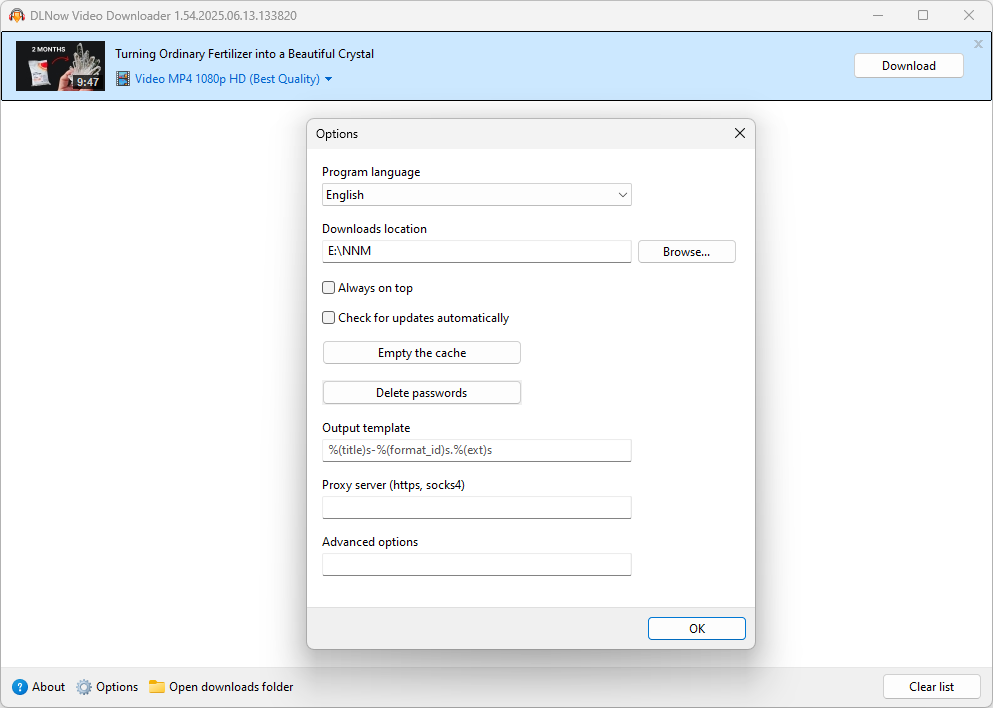The height and width of the screenshot is (708, 993).
Task: Click the Open downloads folder icon
Action: [156, 686]
